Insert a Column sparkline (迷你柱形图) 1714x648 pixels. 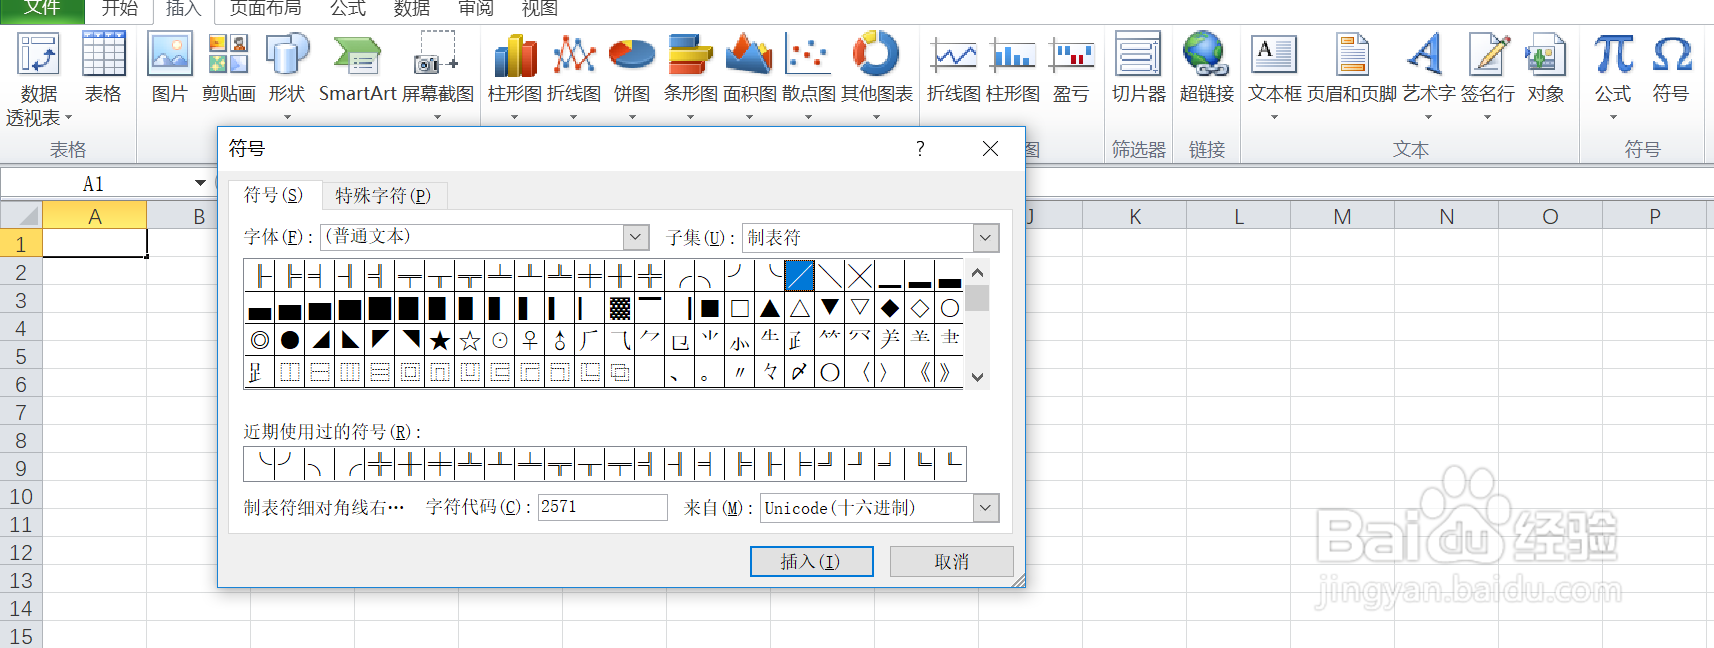coord(1013,68)
